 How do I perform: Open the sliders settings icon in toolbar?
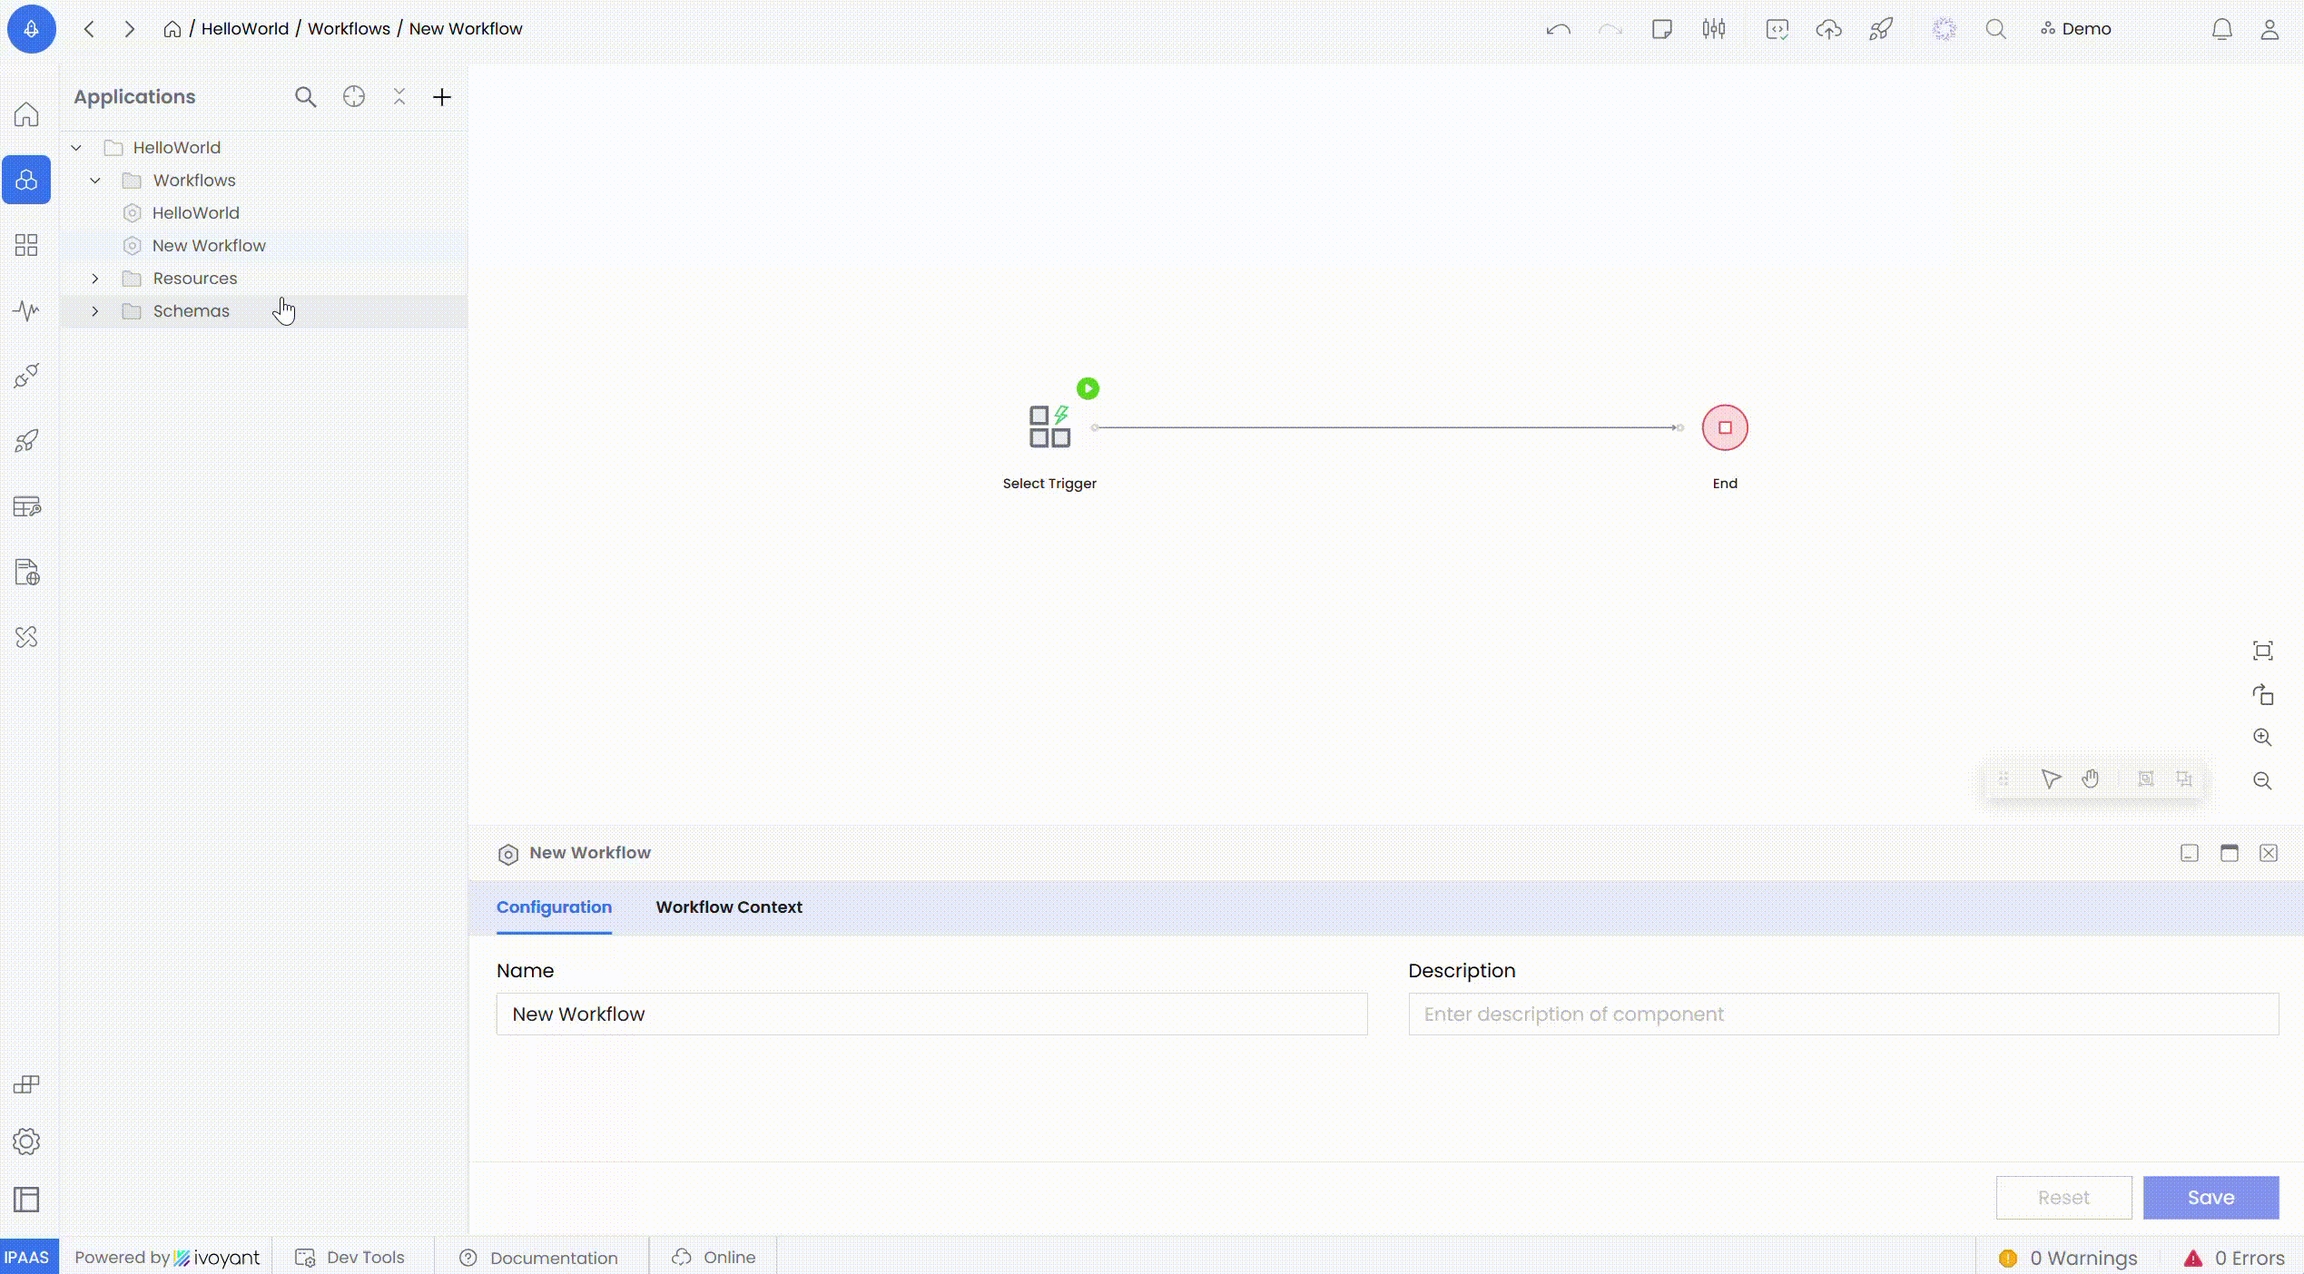click(x=1714, y=29)
